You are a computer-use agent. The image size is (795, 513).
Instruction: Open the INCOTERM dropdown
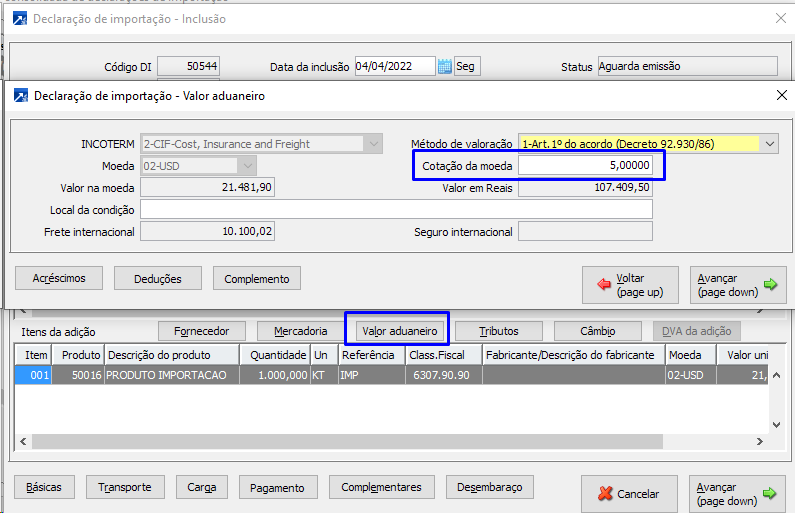374,144
